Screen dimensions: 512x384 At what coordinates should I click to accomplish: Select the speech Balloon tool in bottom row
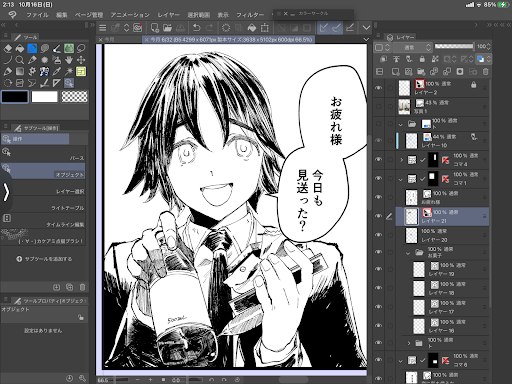coord(32,83)
